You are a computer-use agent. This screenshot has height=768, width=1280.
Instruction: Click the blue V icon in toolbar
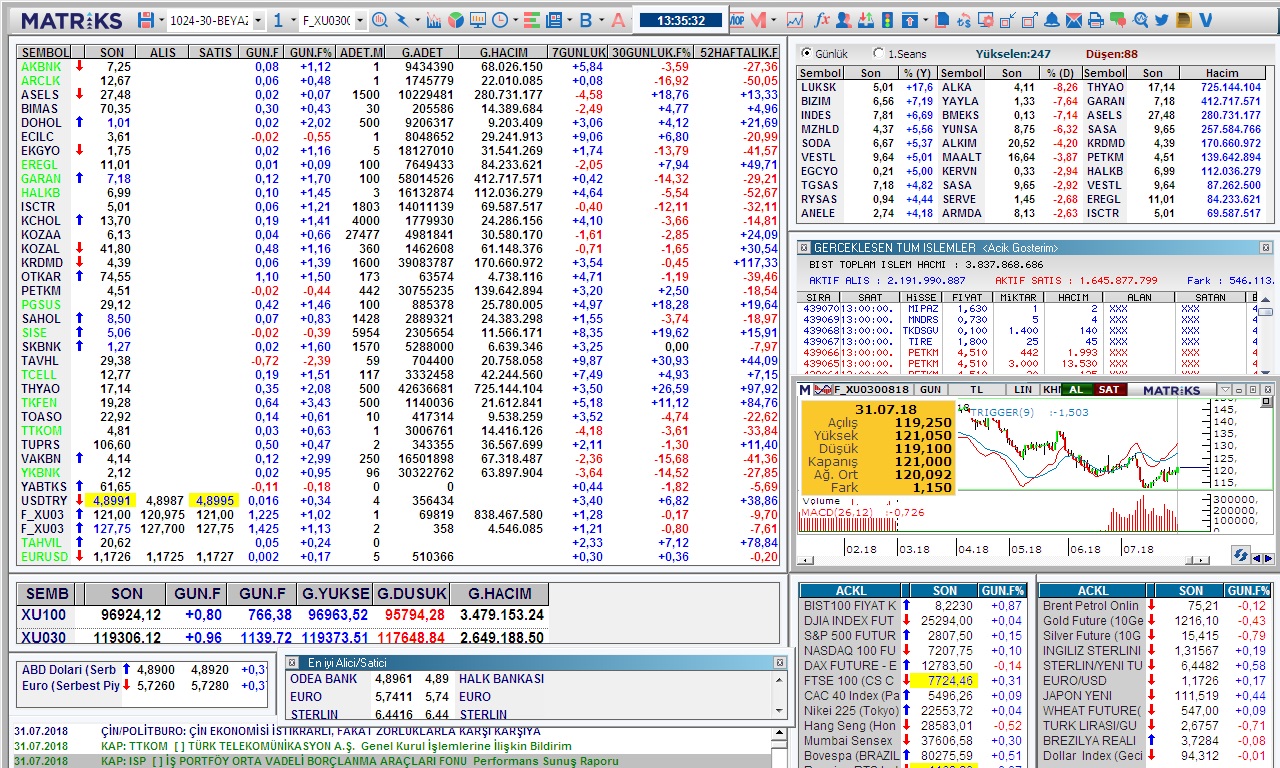coord(1205,20)
